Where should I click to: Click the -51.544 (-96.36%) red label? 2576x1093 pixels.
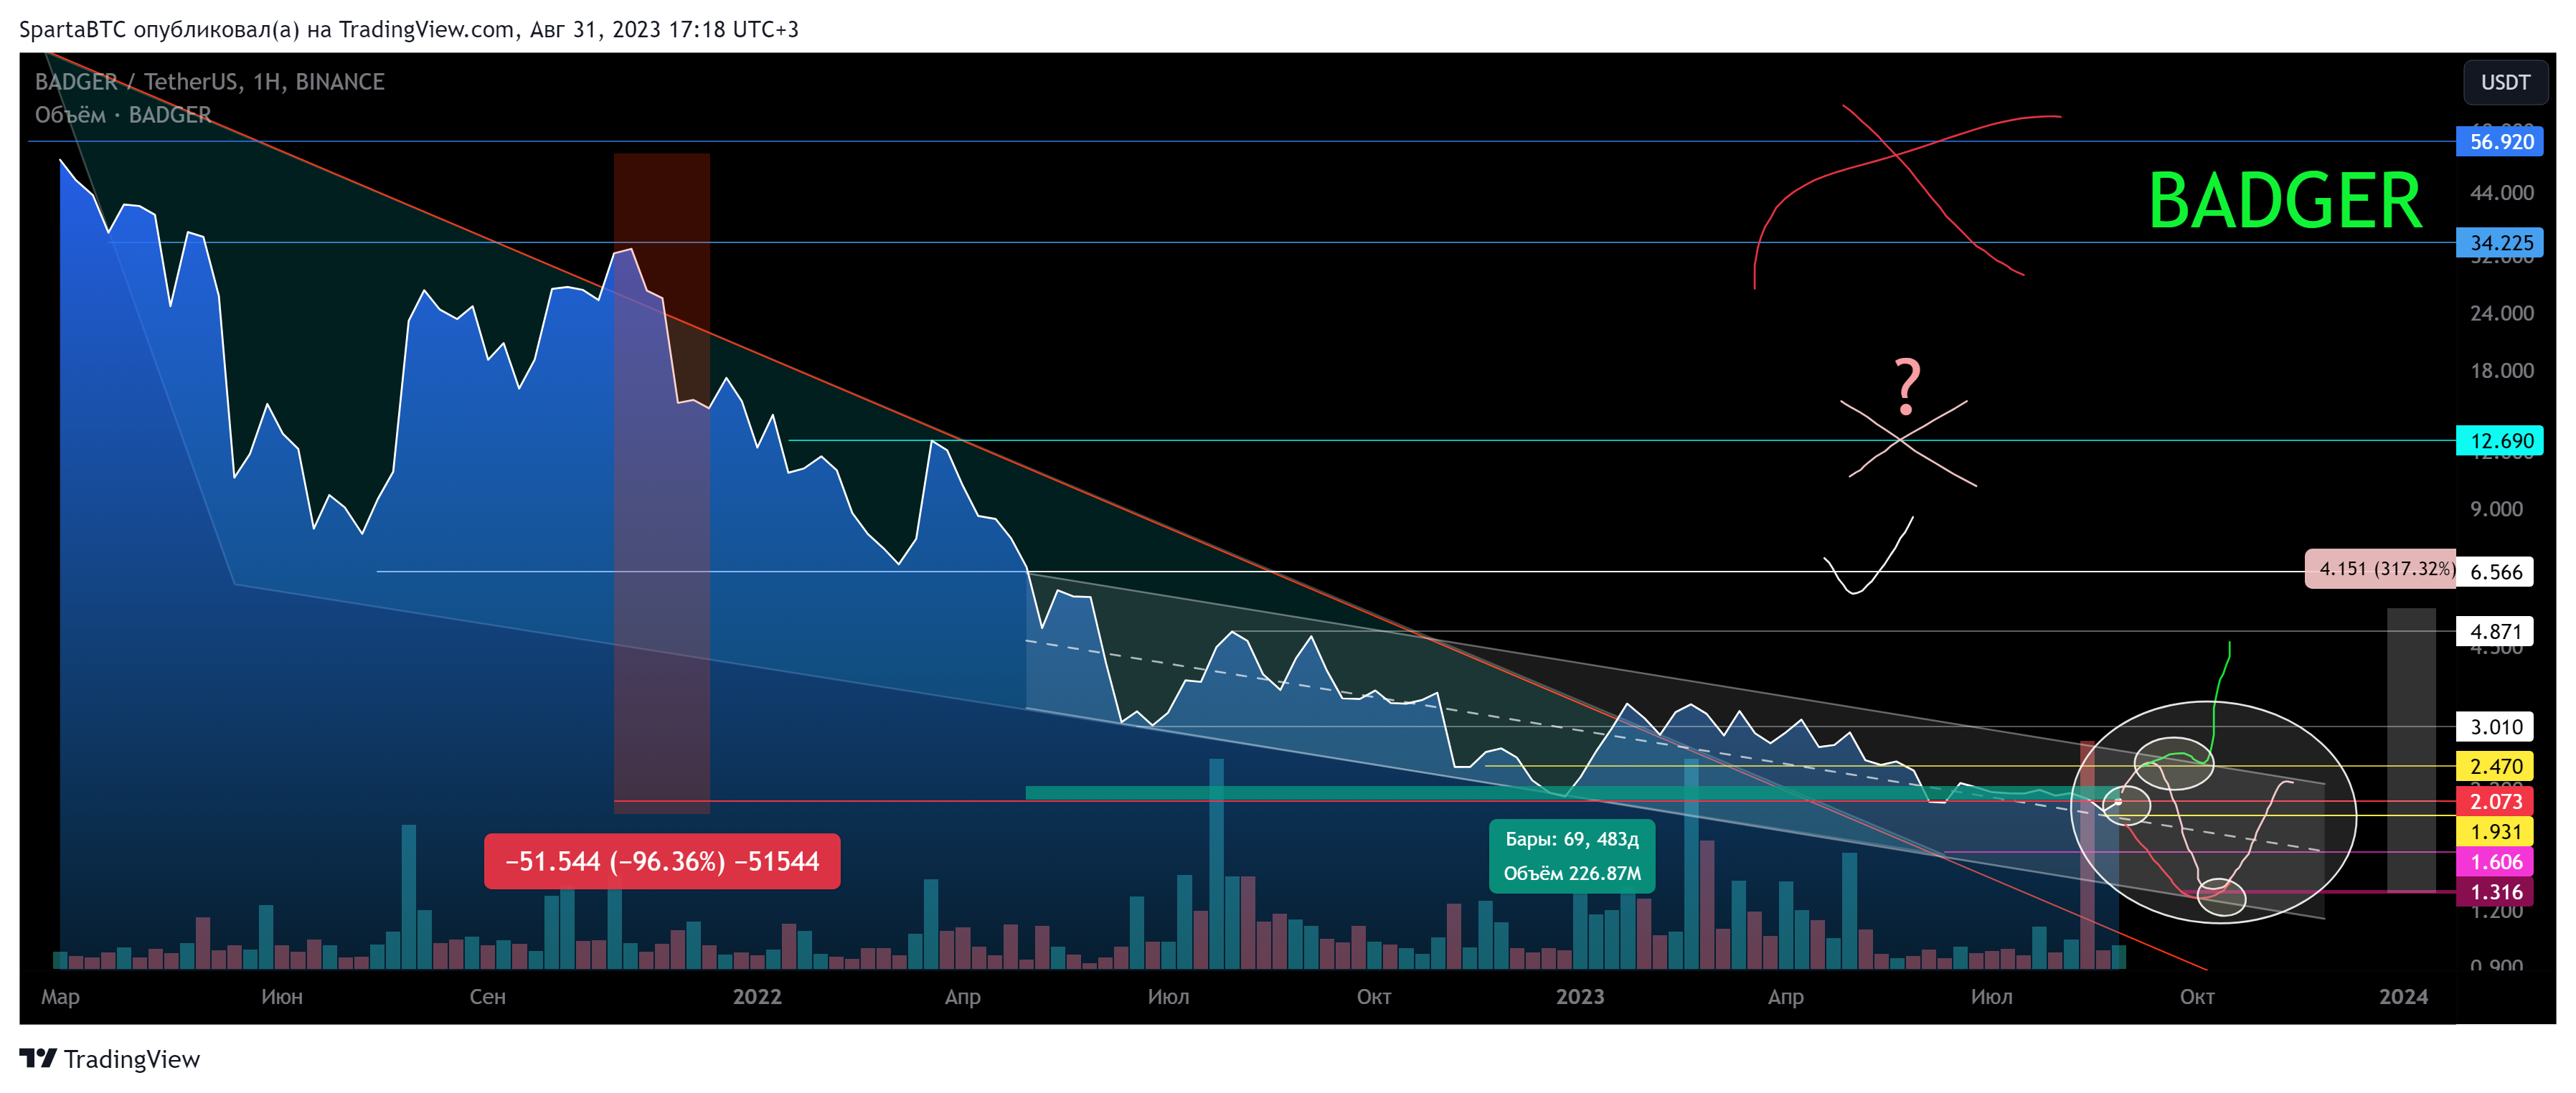tap(662, 862)
